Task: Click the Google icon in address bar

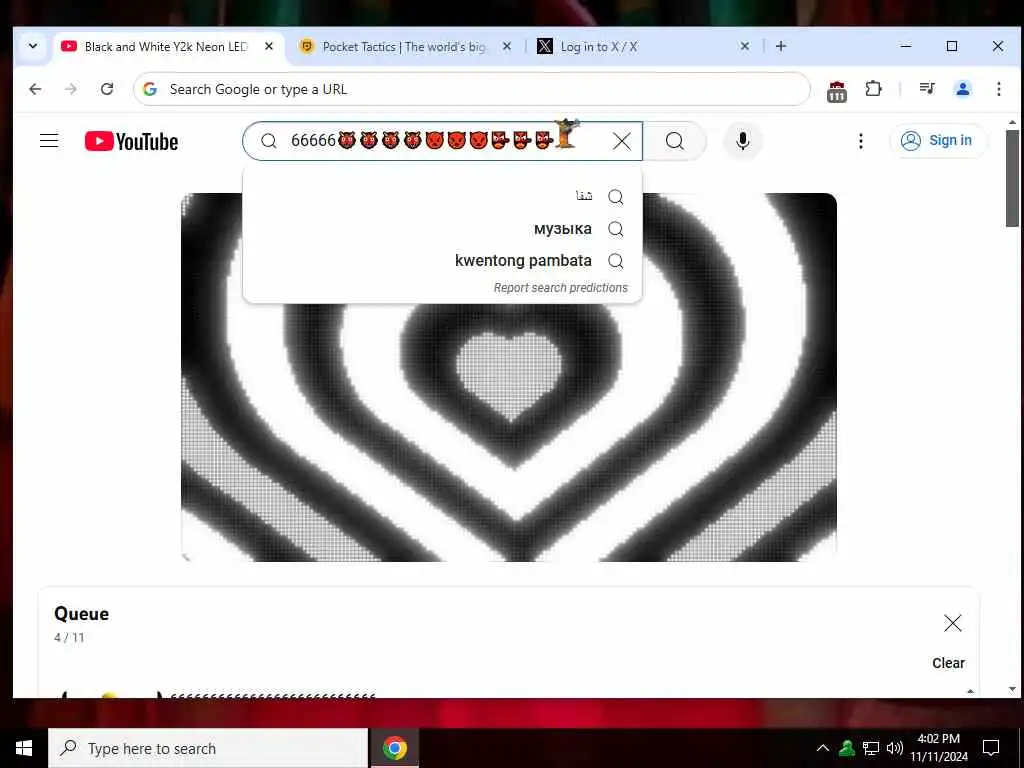Action: [150, 89]
